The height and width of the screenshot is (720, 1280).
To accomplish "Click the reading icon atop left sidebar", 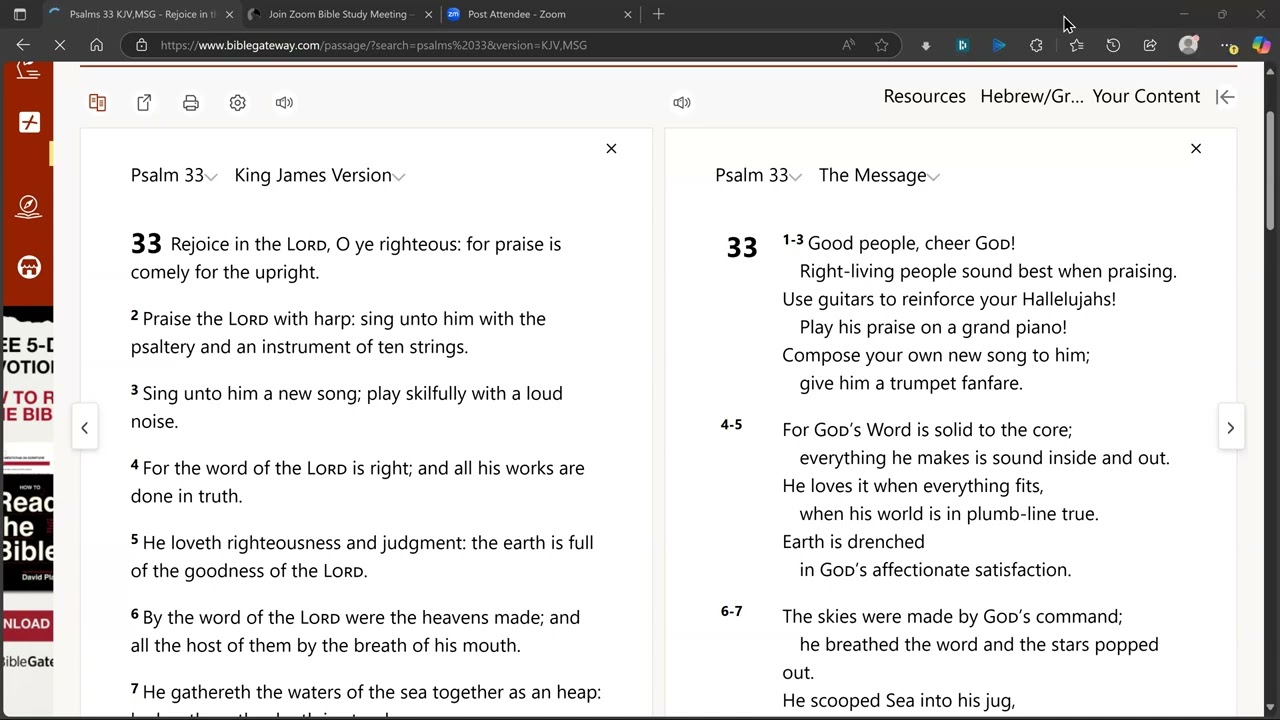I will pos(29,71).
